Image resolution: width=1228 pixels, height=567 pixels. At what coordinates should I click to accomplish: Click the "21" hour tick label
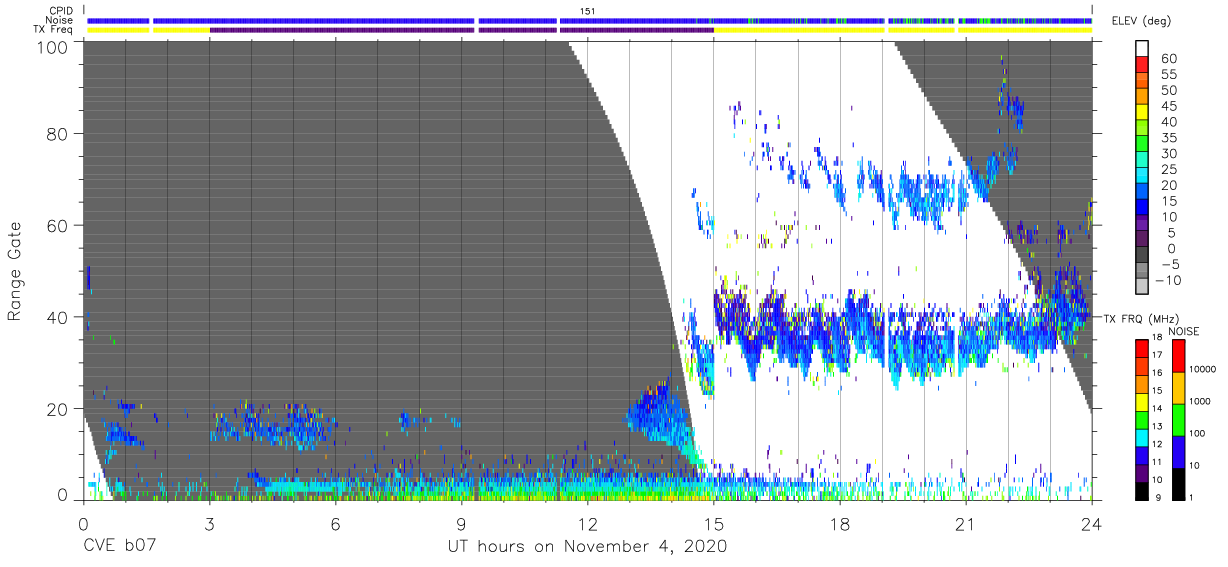[x=966, y=524]
